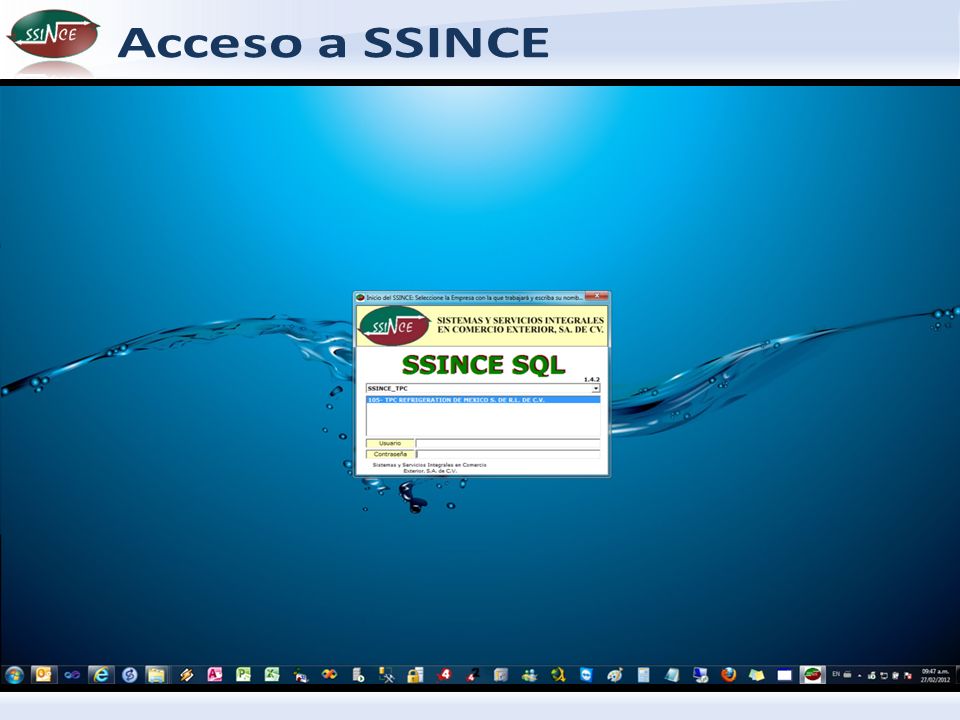Show hidden system tray icons arrow
Image resolution: width=960 pixels, height=720 pixels.
(859, 675)
